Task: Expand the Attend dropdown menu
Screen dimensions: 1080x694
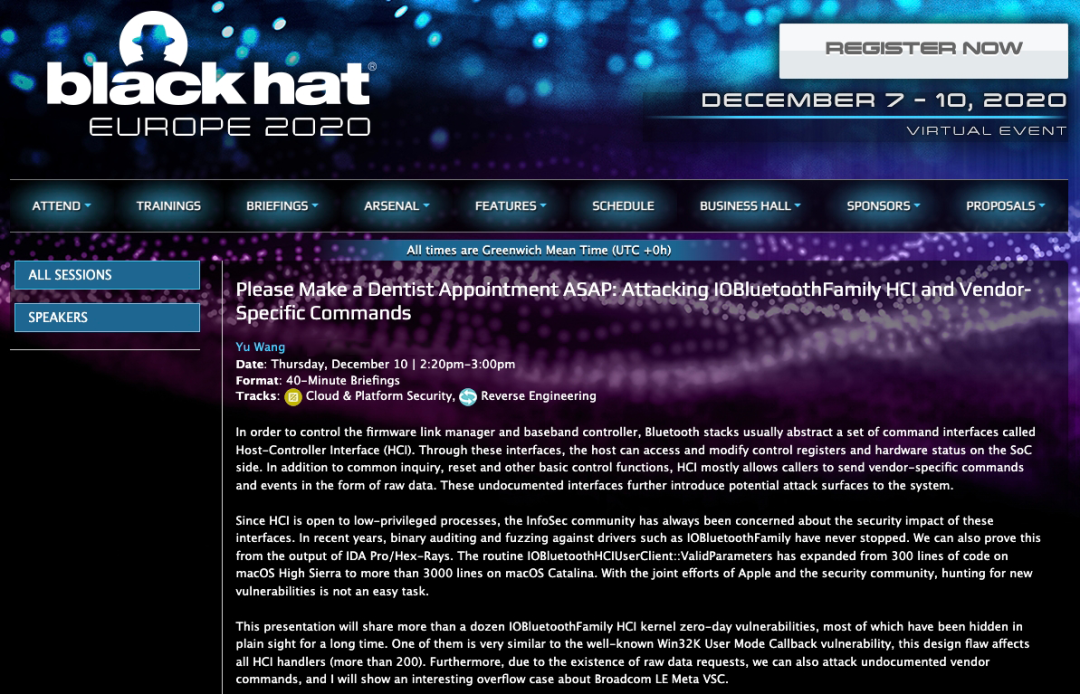Action: pyautogui.click(x=61, y=206)
